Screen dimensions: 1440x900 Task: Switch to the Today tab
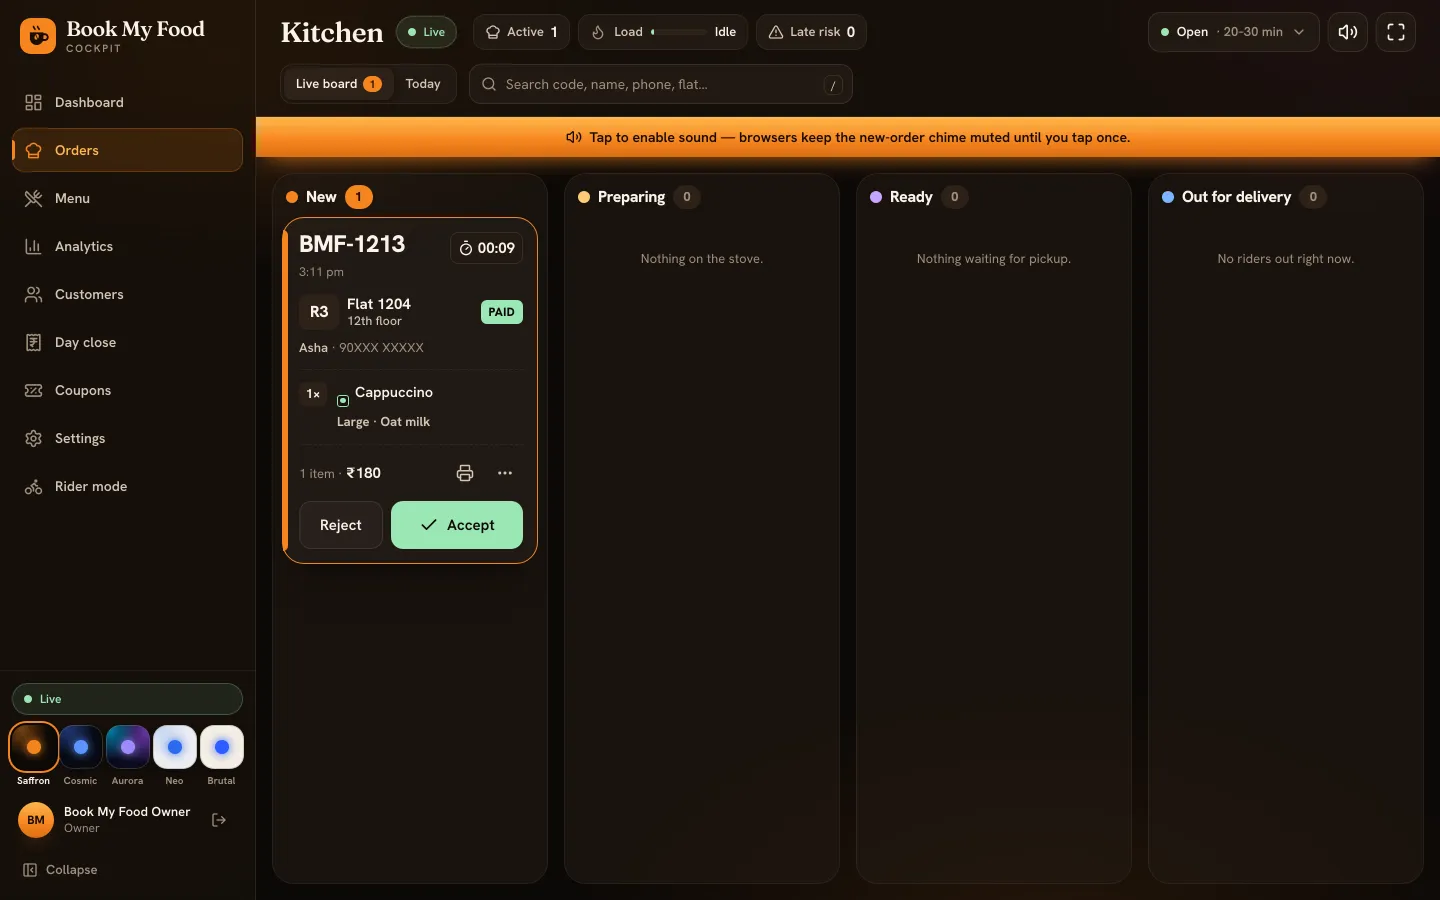(423, 84)
